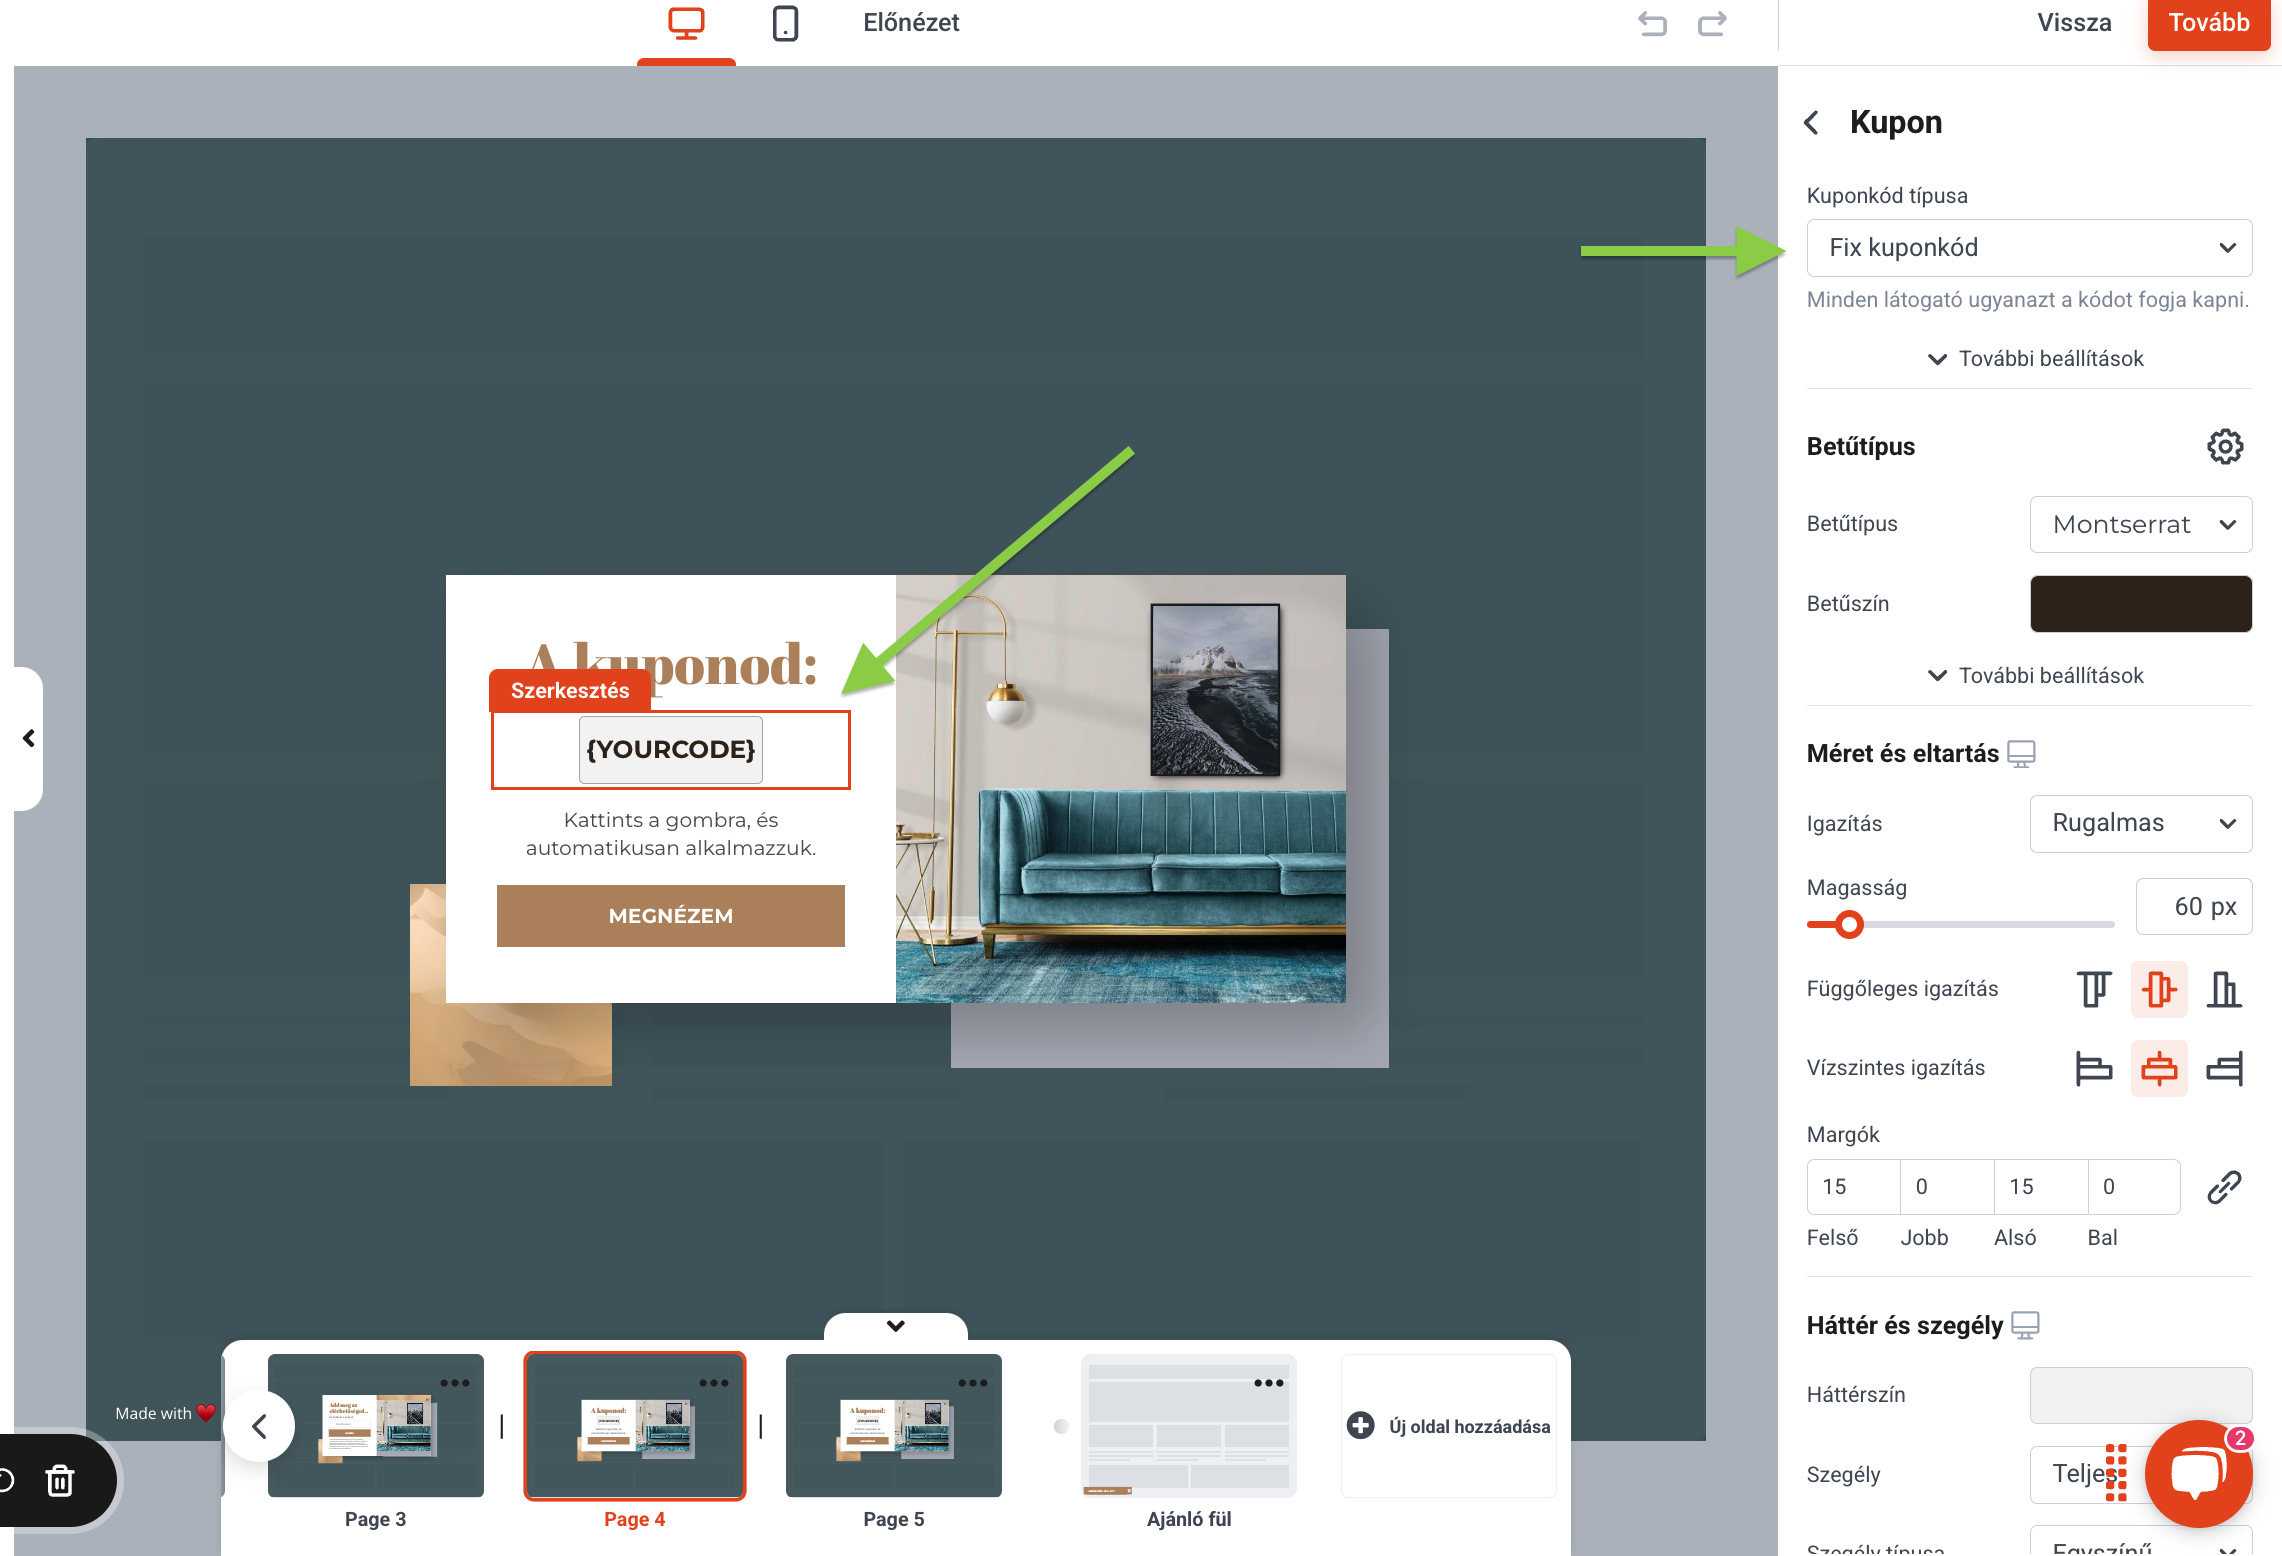Screen dimensions: 2282x1556
Task: Align horizontally to center
Action: (x=2159, y=1068)
